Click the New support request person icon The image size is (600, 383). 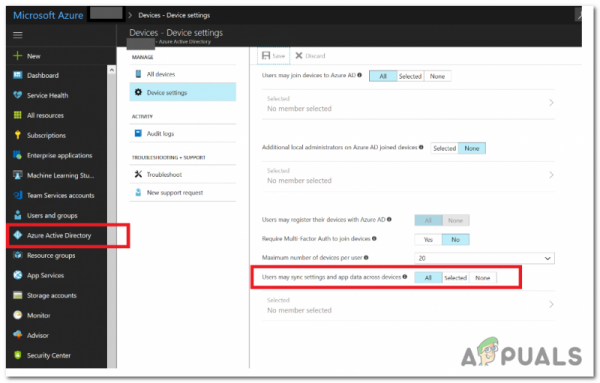[x=138, y=192]
